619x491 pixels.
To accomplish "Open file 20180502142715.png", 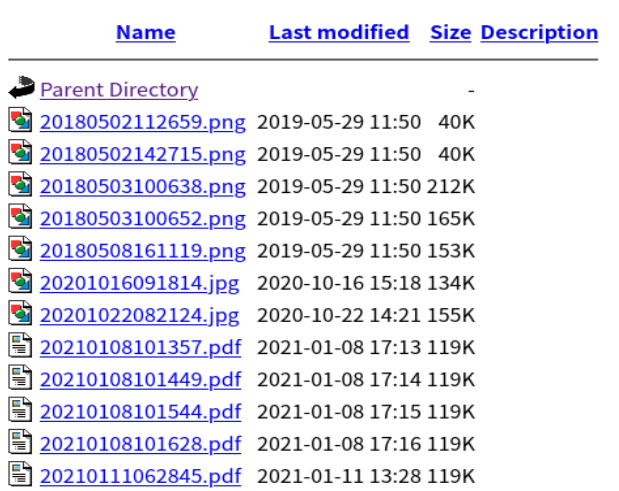I will pyautogui.click(x=143, y=154).
